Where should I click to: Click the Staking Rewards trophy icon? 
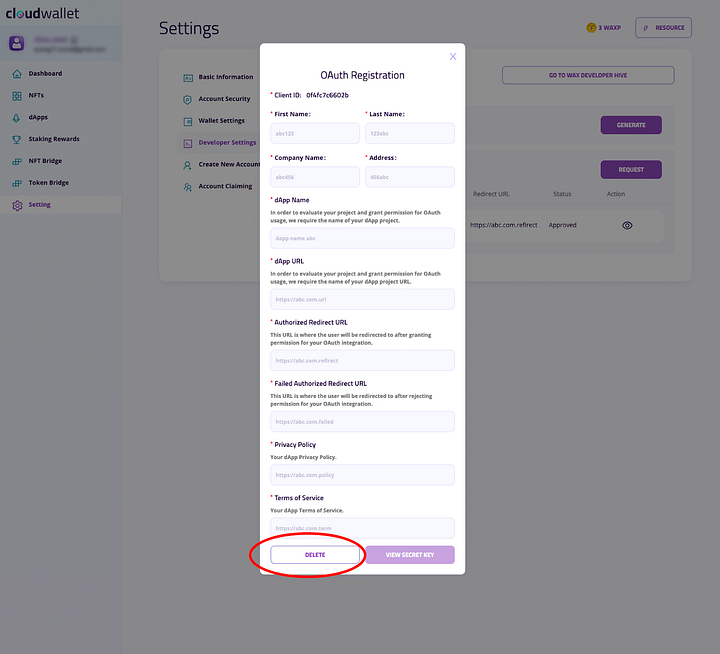coord(17,140)
